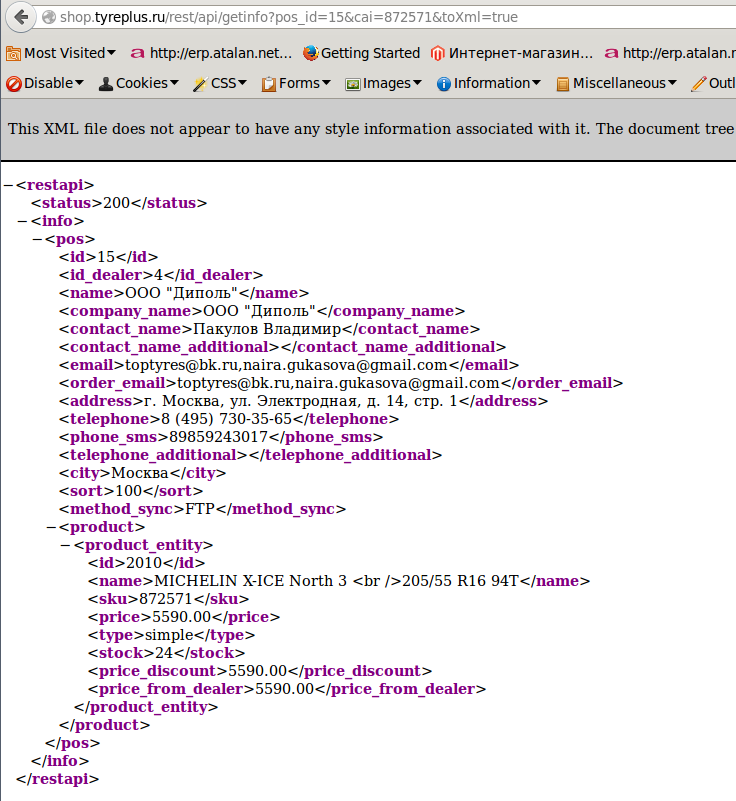Click the company_name ООО "Диполь" text
This screenshot has width=736, height=801.
click(x=260, y=311)
